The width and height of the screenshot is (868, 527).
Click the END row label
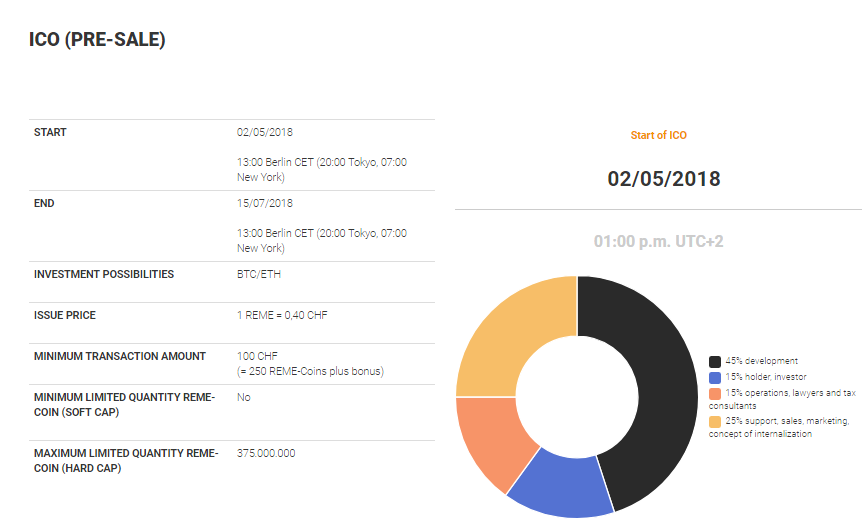point(44,203)
